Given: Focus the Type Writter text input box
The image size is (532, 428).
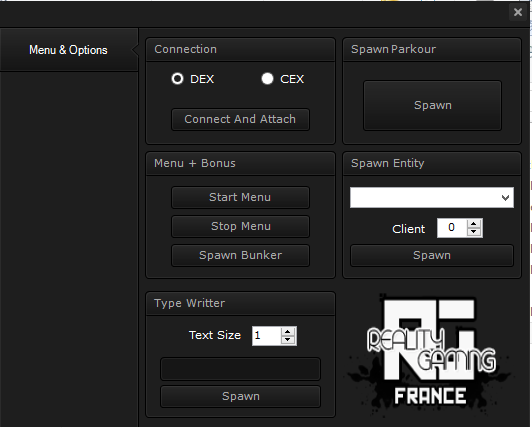Looking at the screenshot, I should point(240,369).
